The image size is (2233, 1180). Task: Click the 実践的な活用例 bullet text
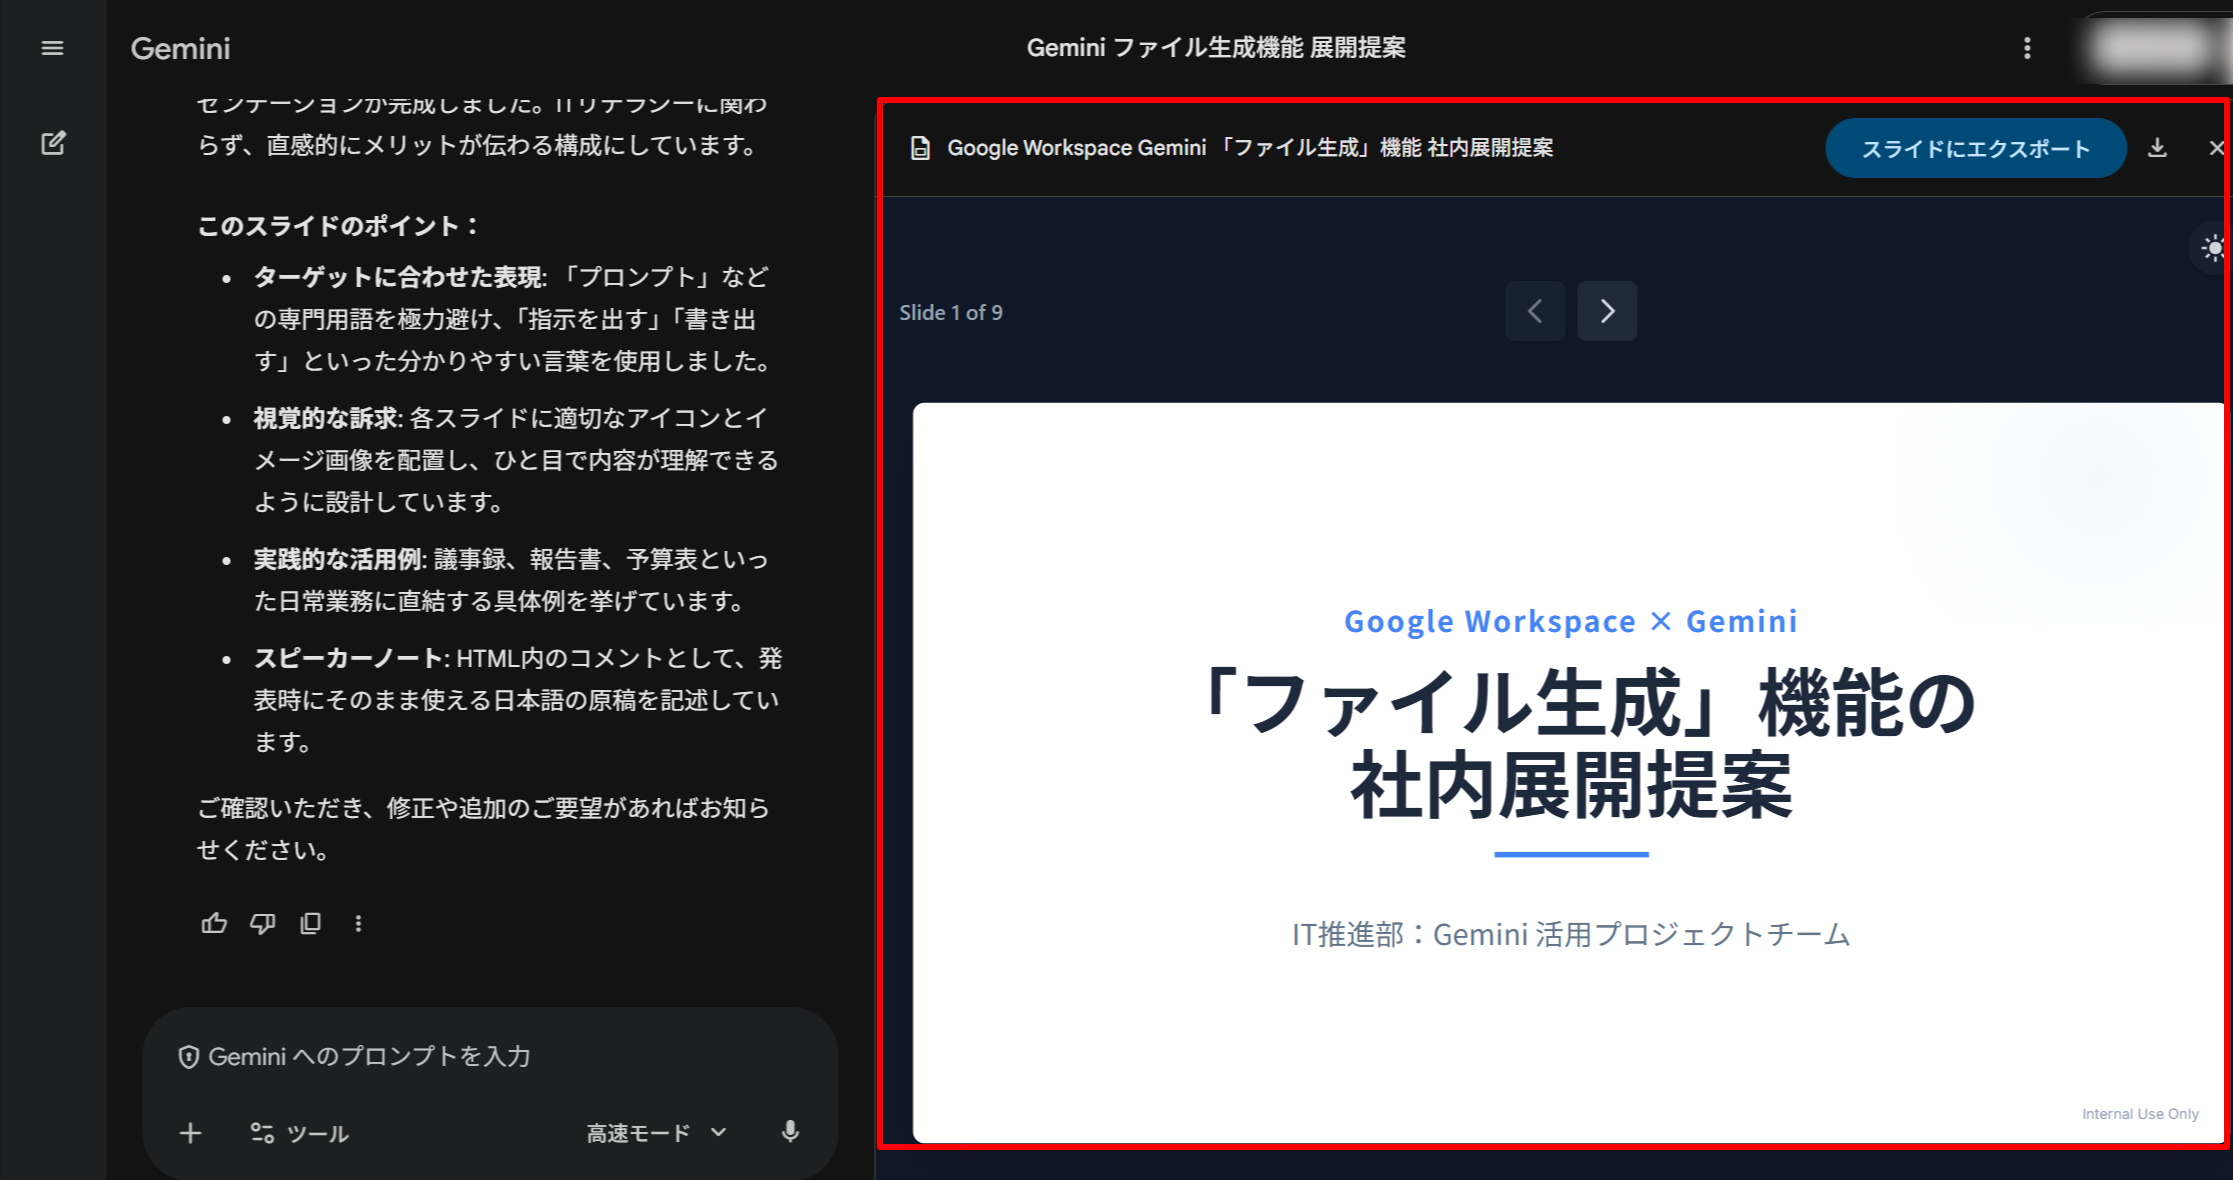(x=511, y=580)
